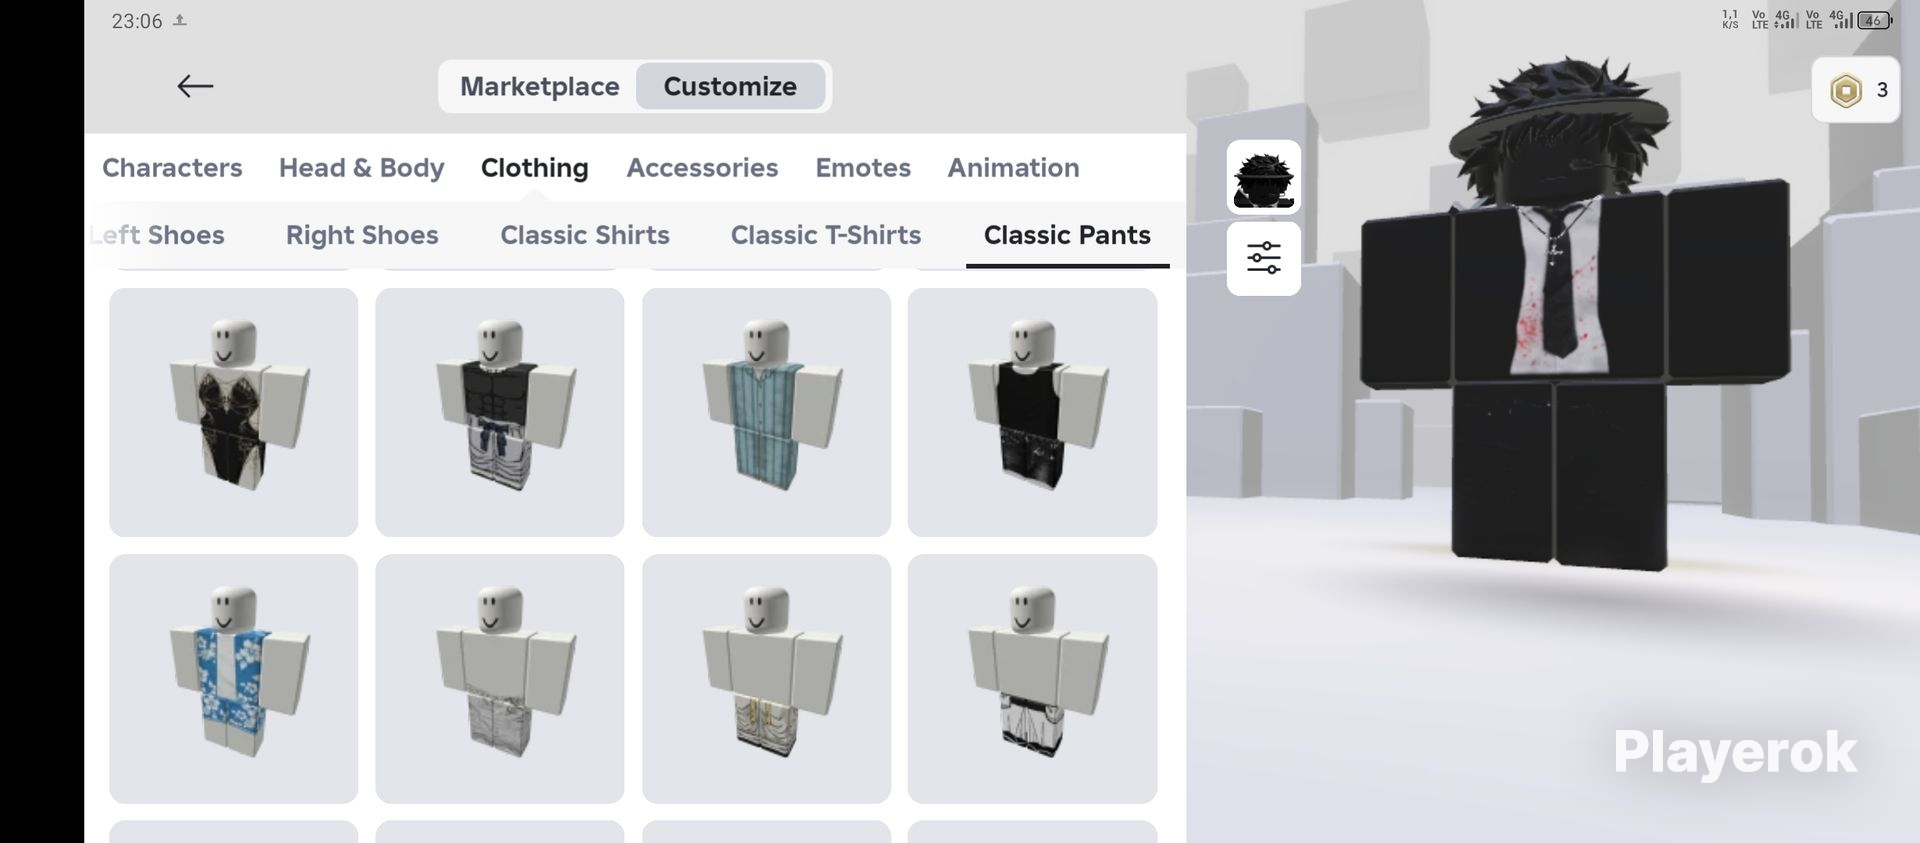The width and height of the screenshot is (1920, 843).
Task: Select the Clothing category
Action: pyautogui.click(x=534, y=167)
